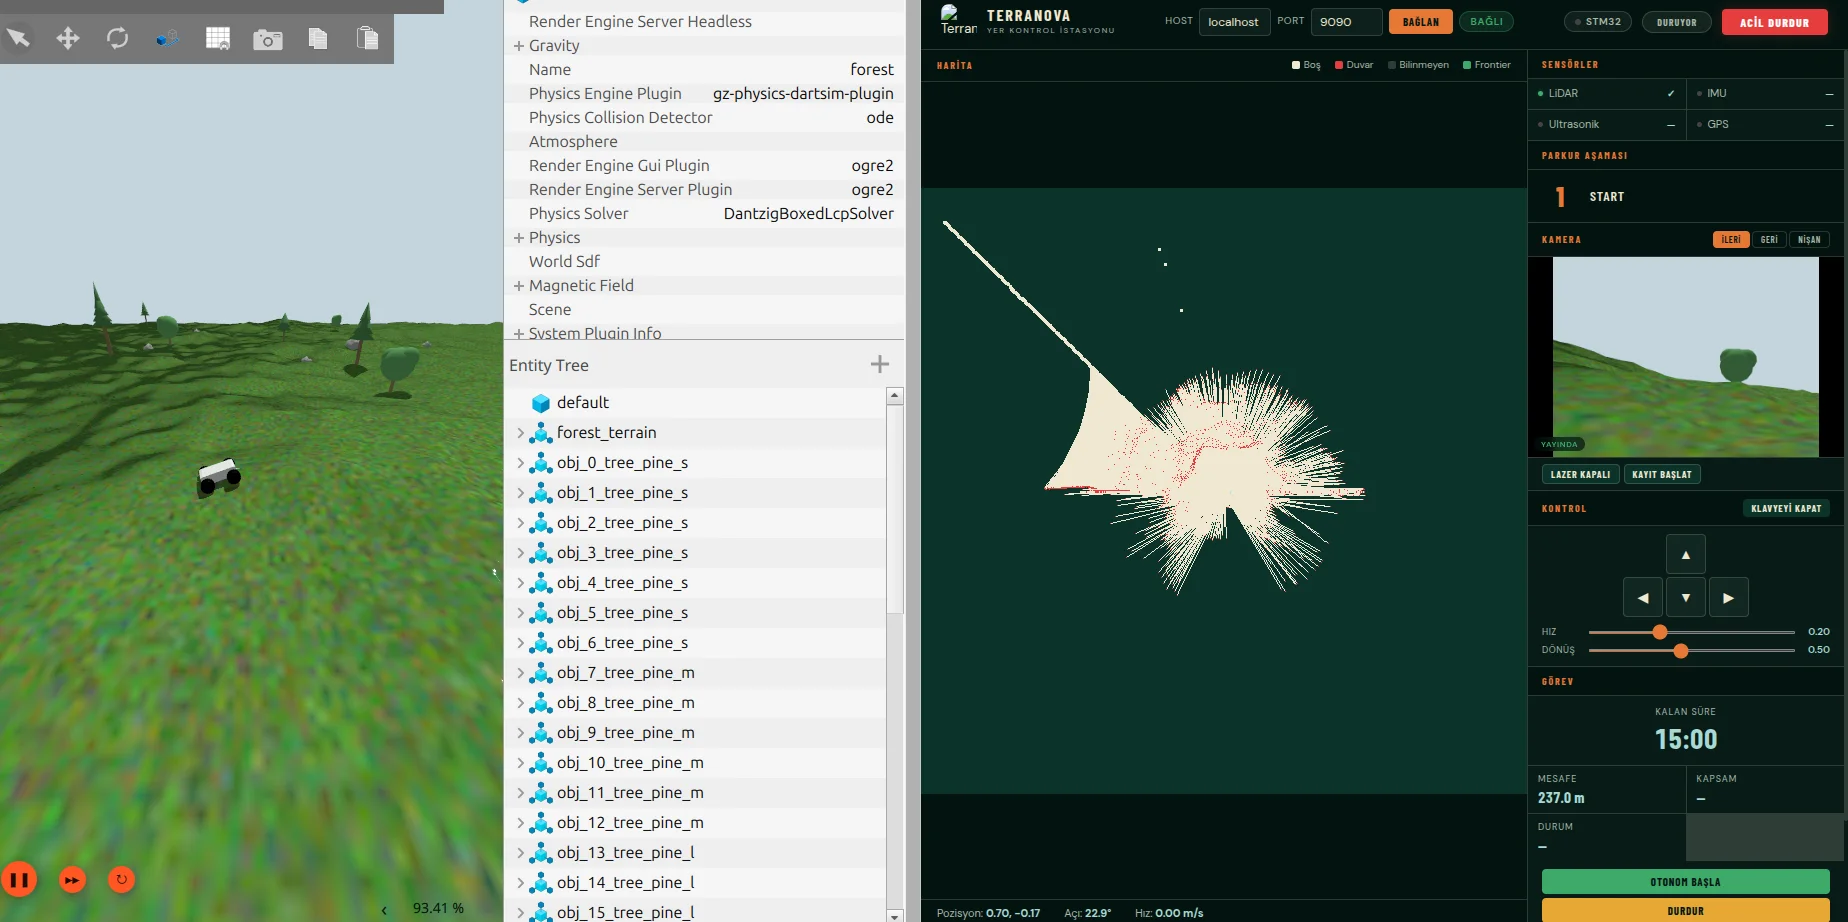Open the grid configuration tool

click(x=218, y=39)
